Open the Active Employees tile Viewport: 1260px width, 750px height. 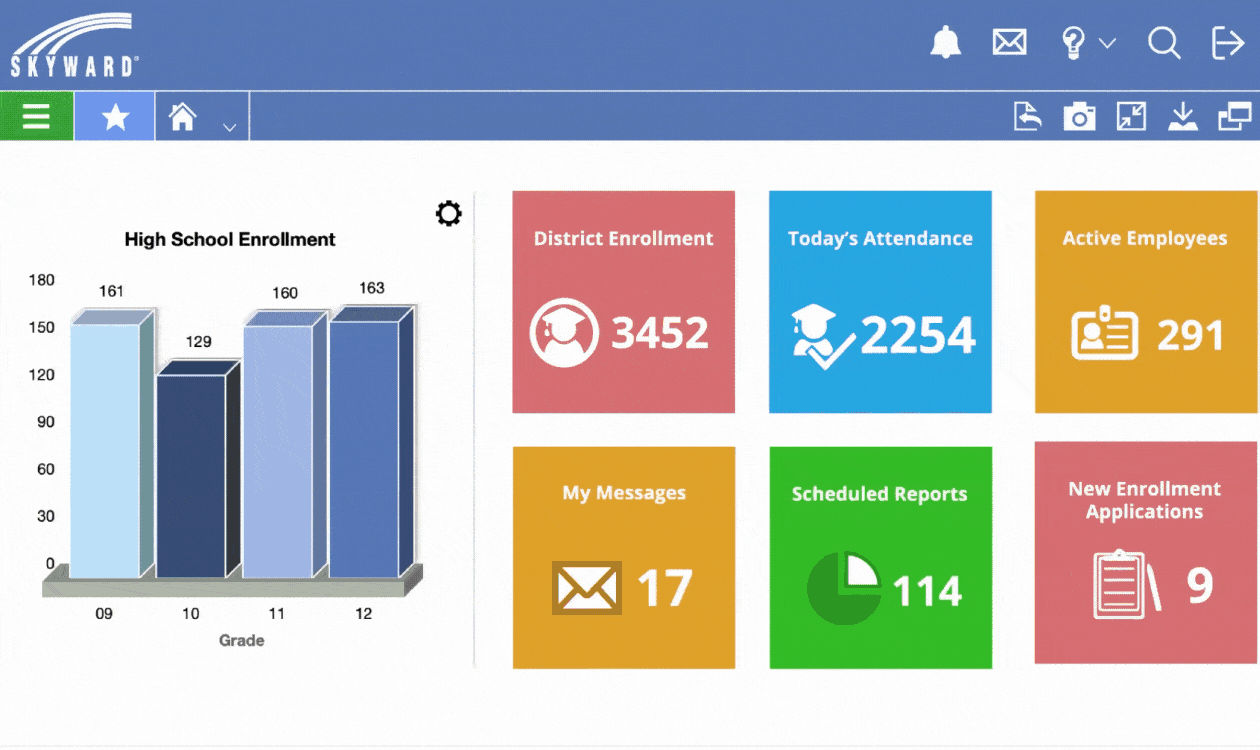(1146, 302)
